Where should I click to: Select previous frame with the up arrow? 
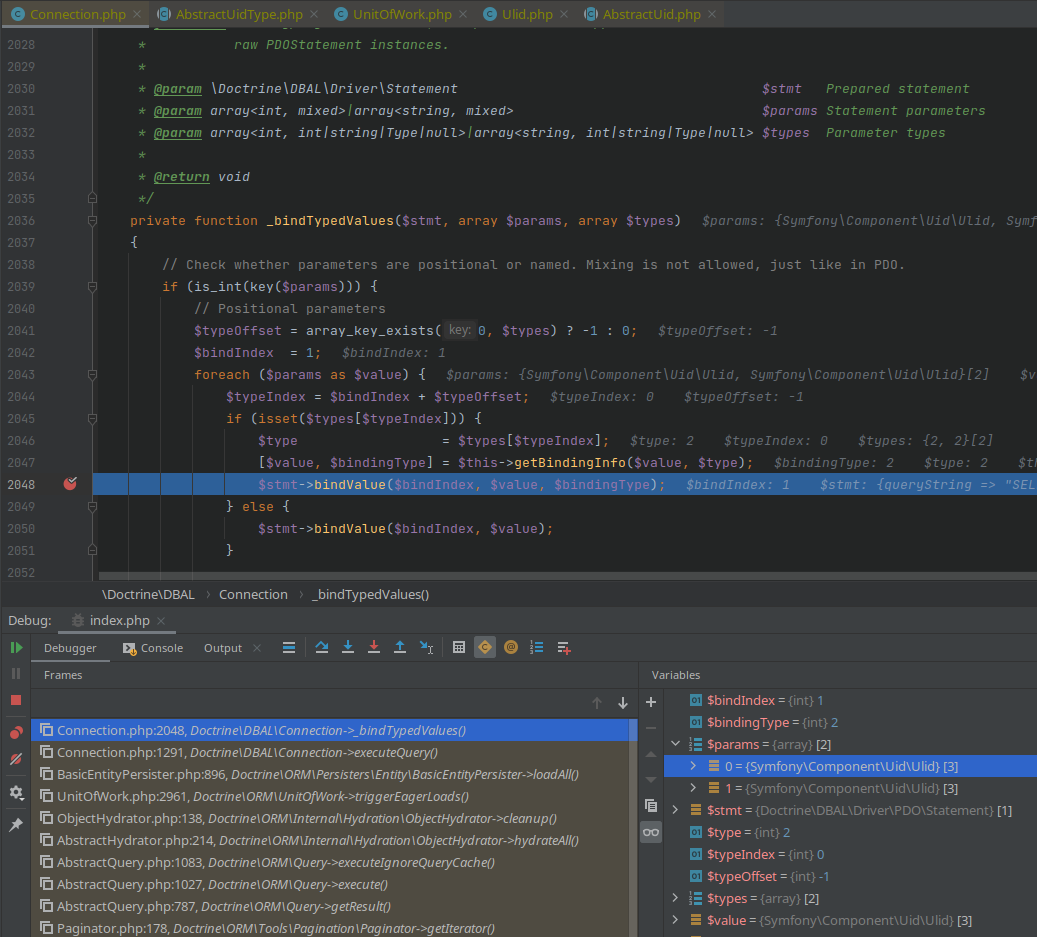pos(597,703)
